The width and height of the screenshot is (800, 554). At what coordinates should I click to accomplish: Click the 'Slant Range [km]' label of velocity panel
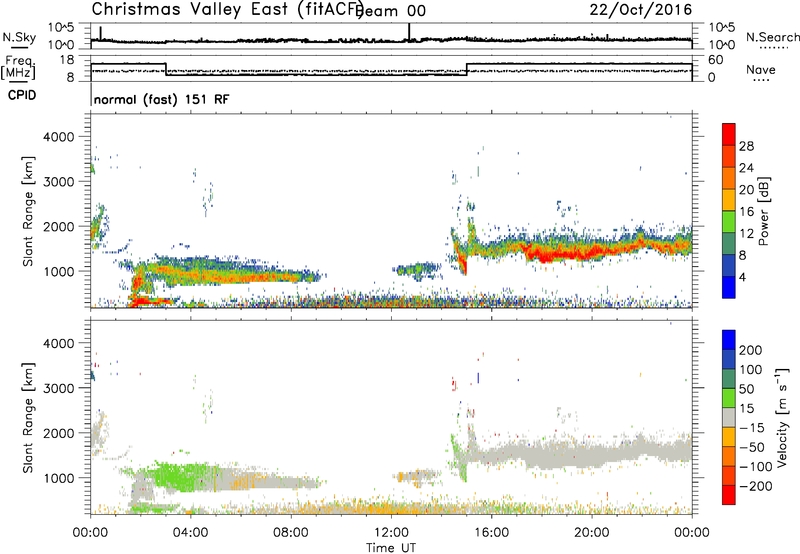click(28, 418)
